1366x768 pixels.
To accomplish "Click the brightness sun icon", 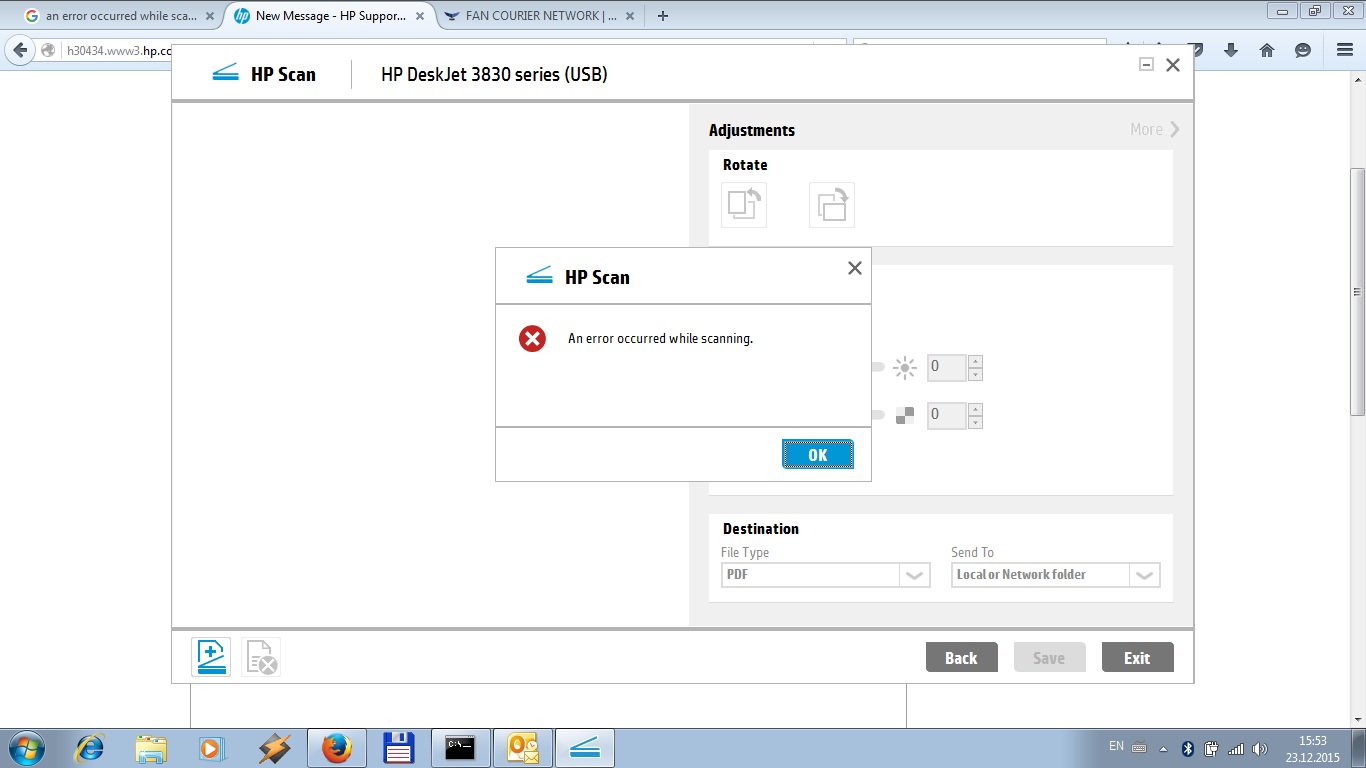I will 905,368.
